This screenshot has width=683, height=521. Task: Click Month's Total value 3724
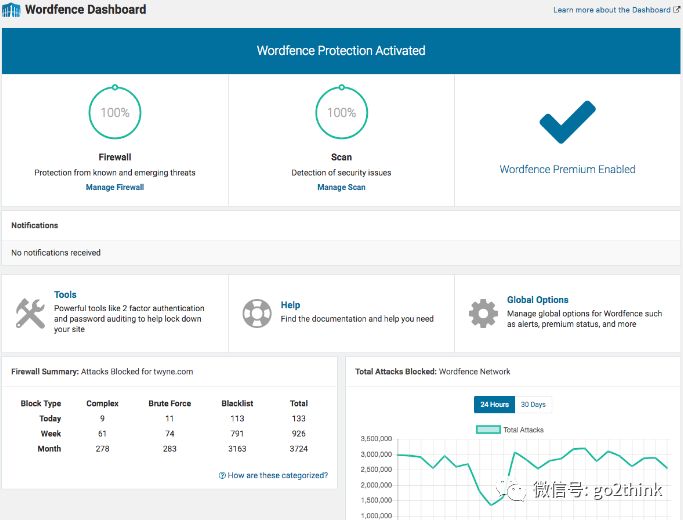tap(299, 449)
